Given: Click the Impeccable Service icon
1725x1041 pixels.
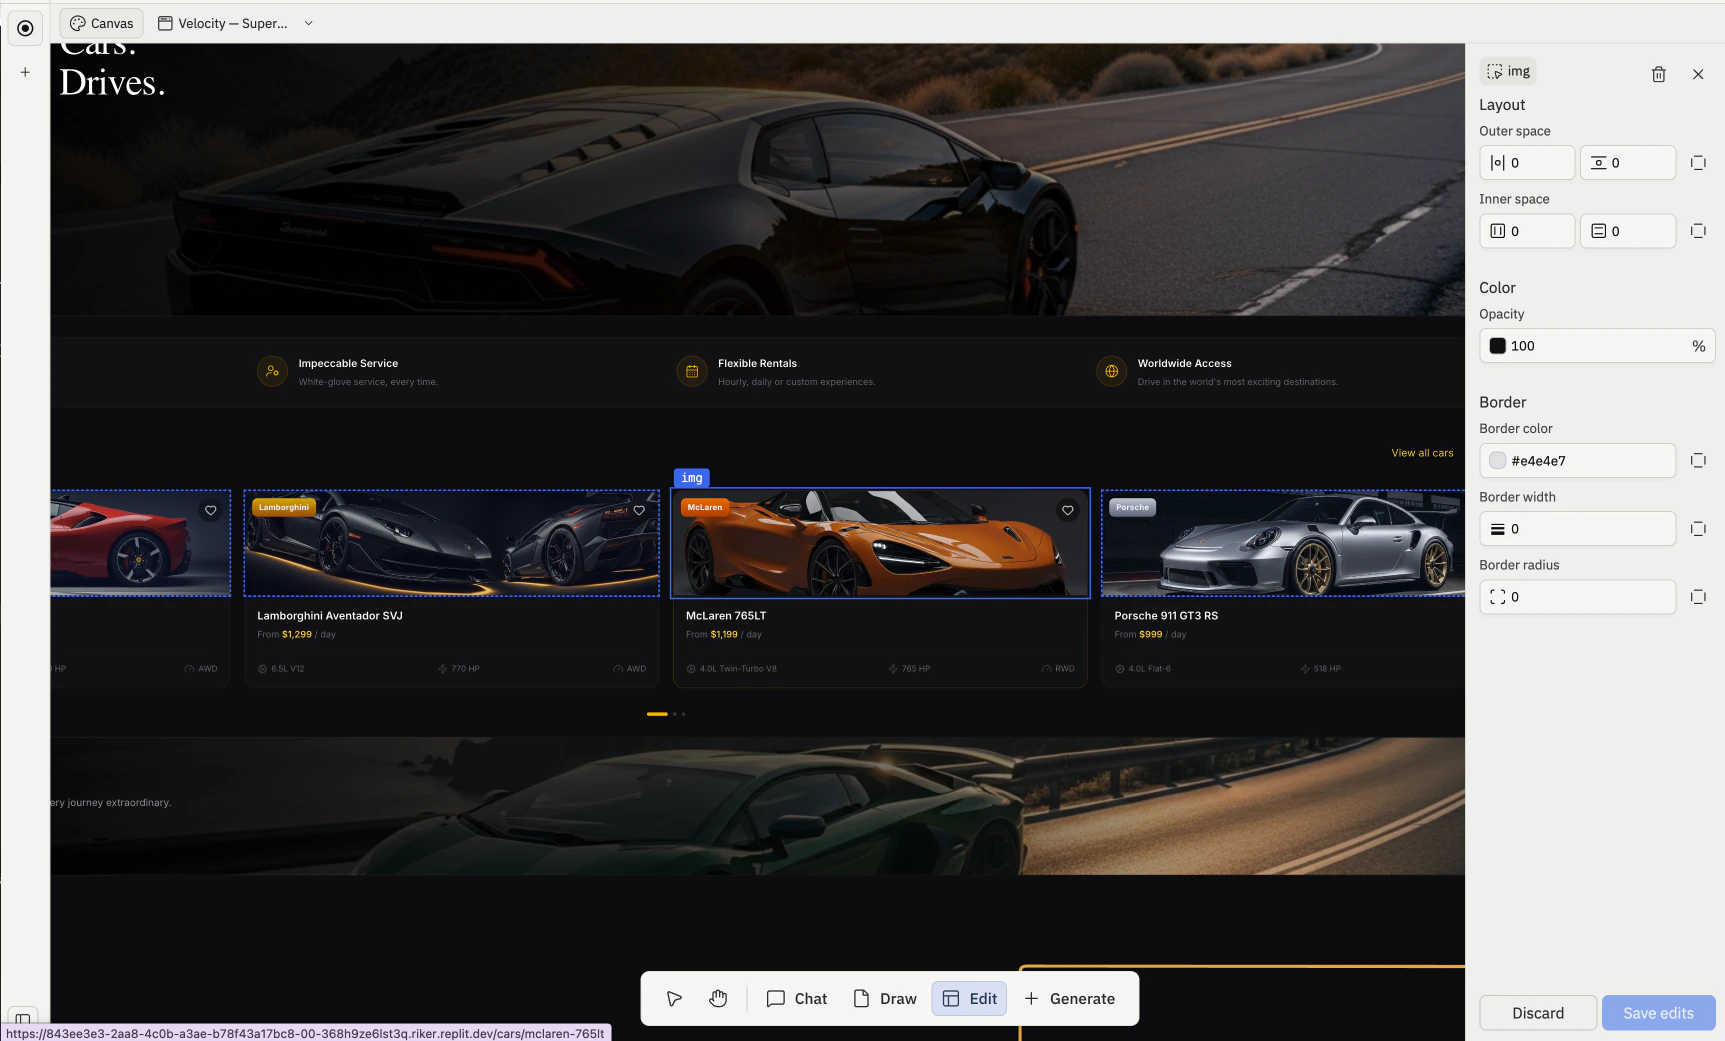Looking at the screenshot, I should (x=272, y=371).
